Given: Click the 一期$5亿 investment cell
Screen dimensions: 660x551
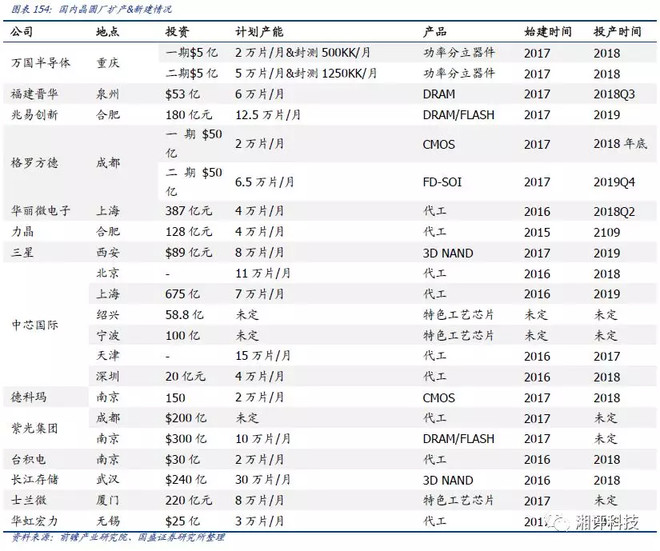Looking at the screenshot, I should tap(192, 53).
